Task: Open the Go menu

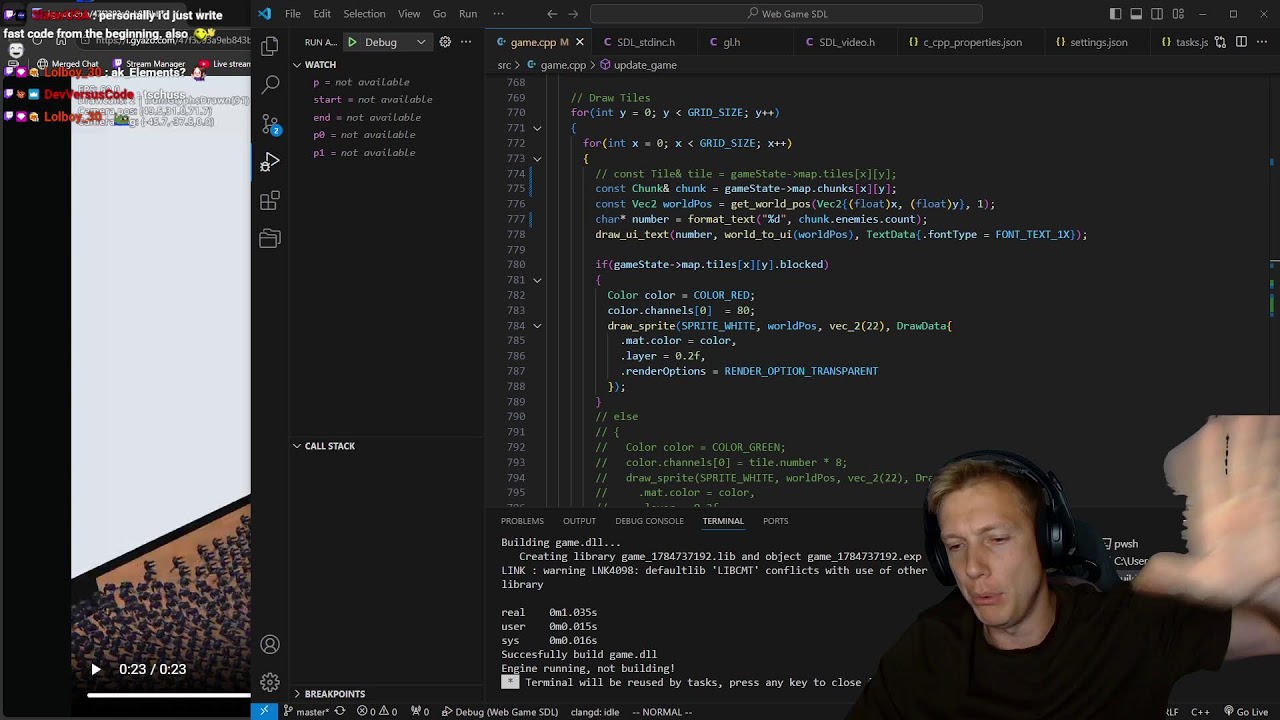Action: pos(439,14)
